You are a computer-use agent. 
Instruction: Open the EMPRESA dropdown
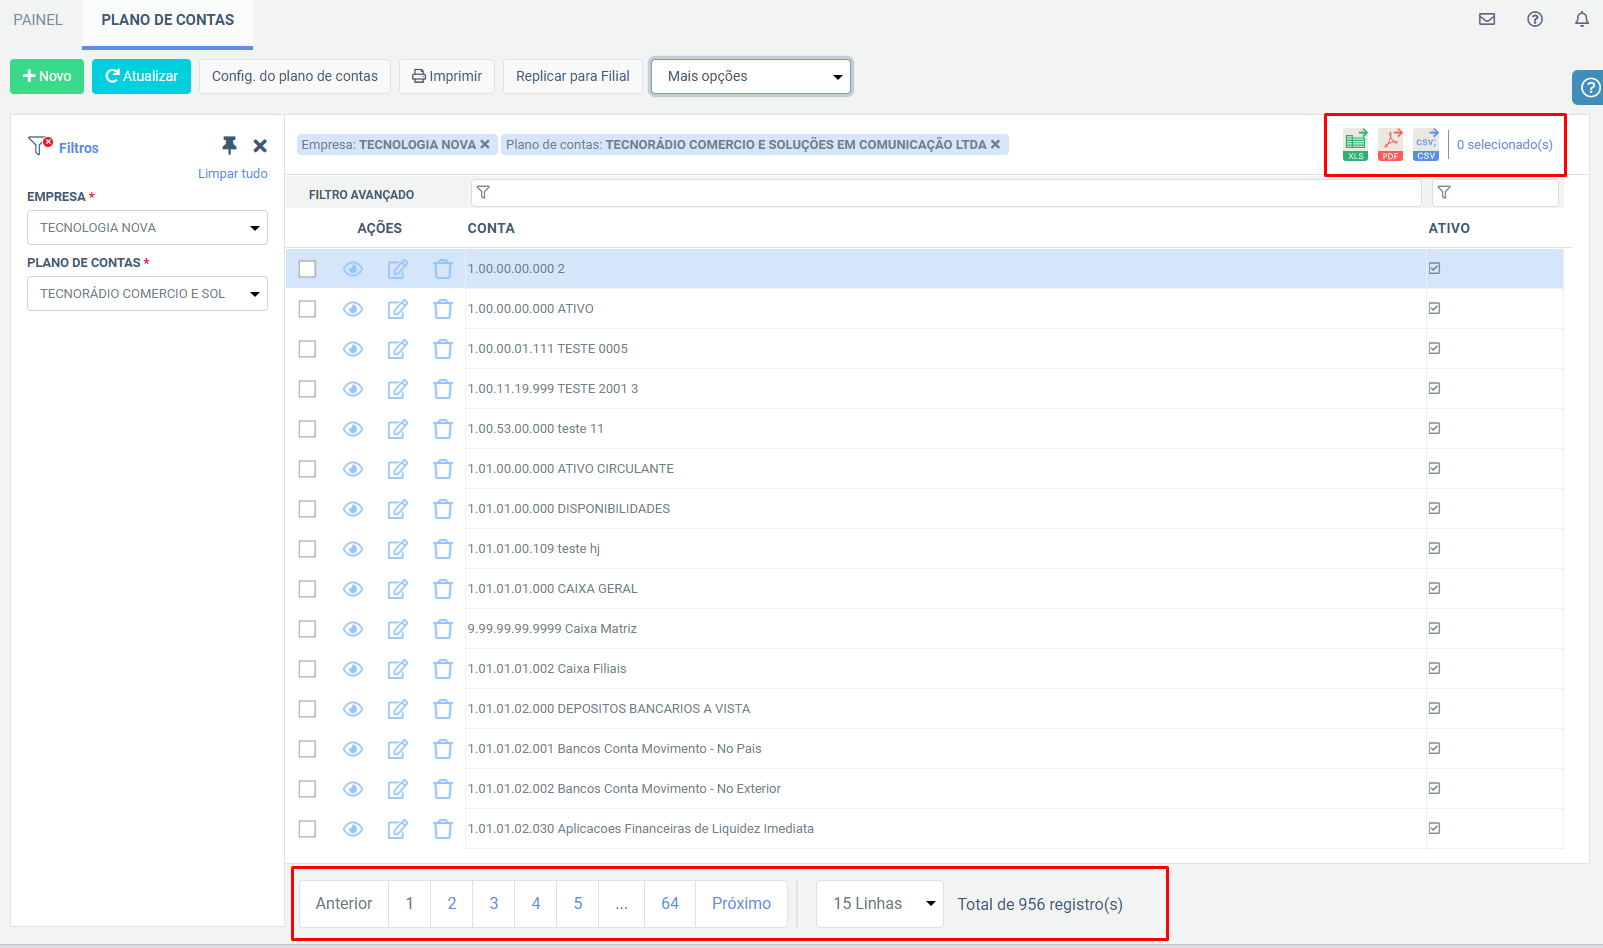147,228
